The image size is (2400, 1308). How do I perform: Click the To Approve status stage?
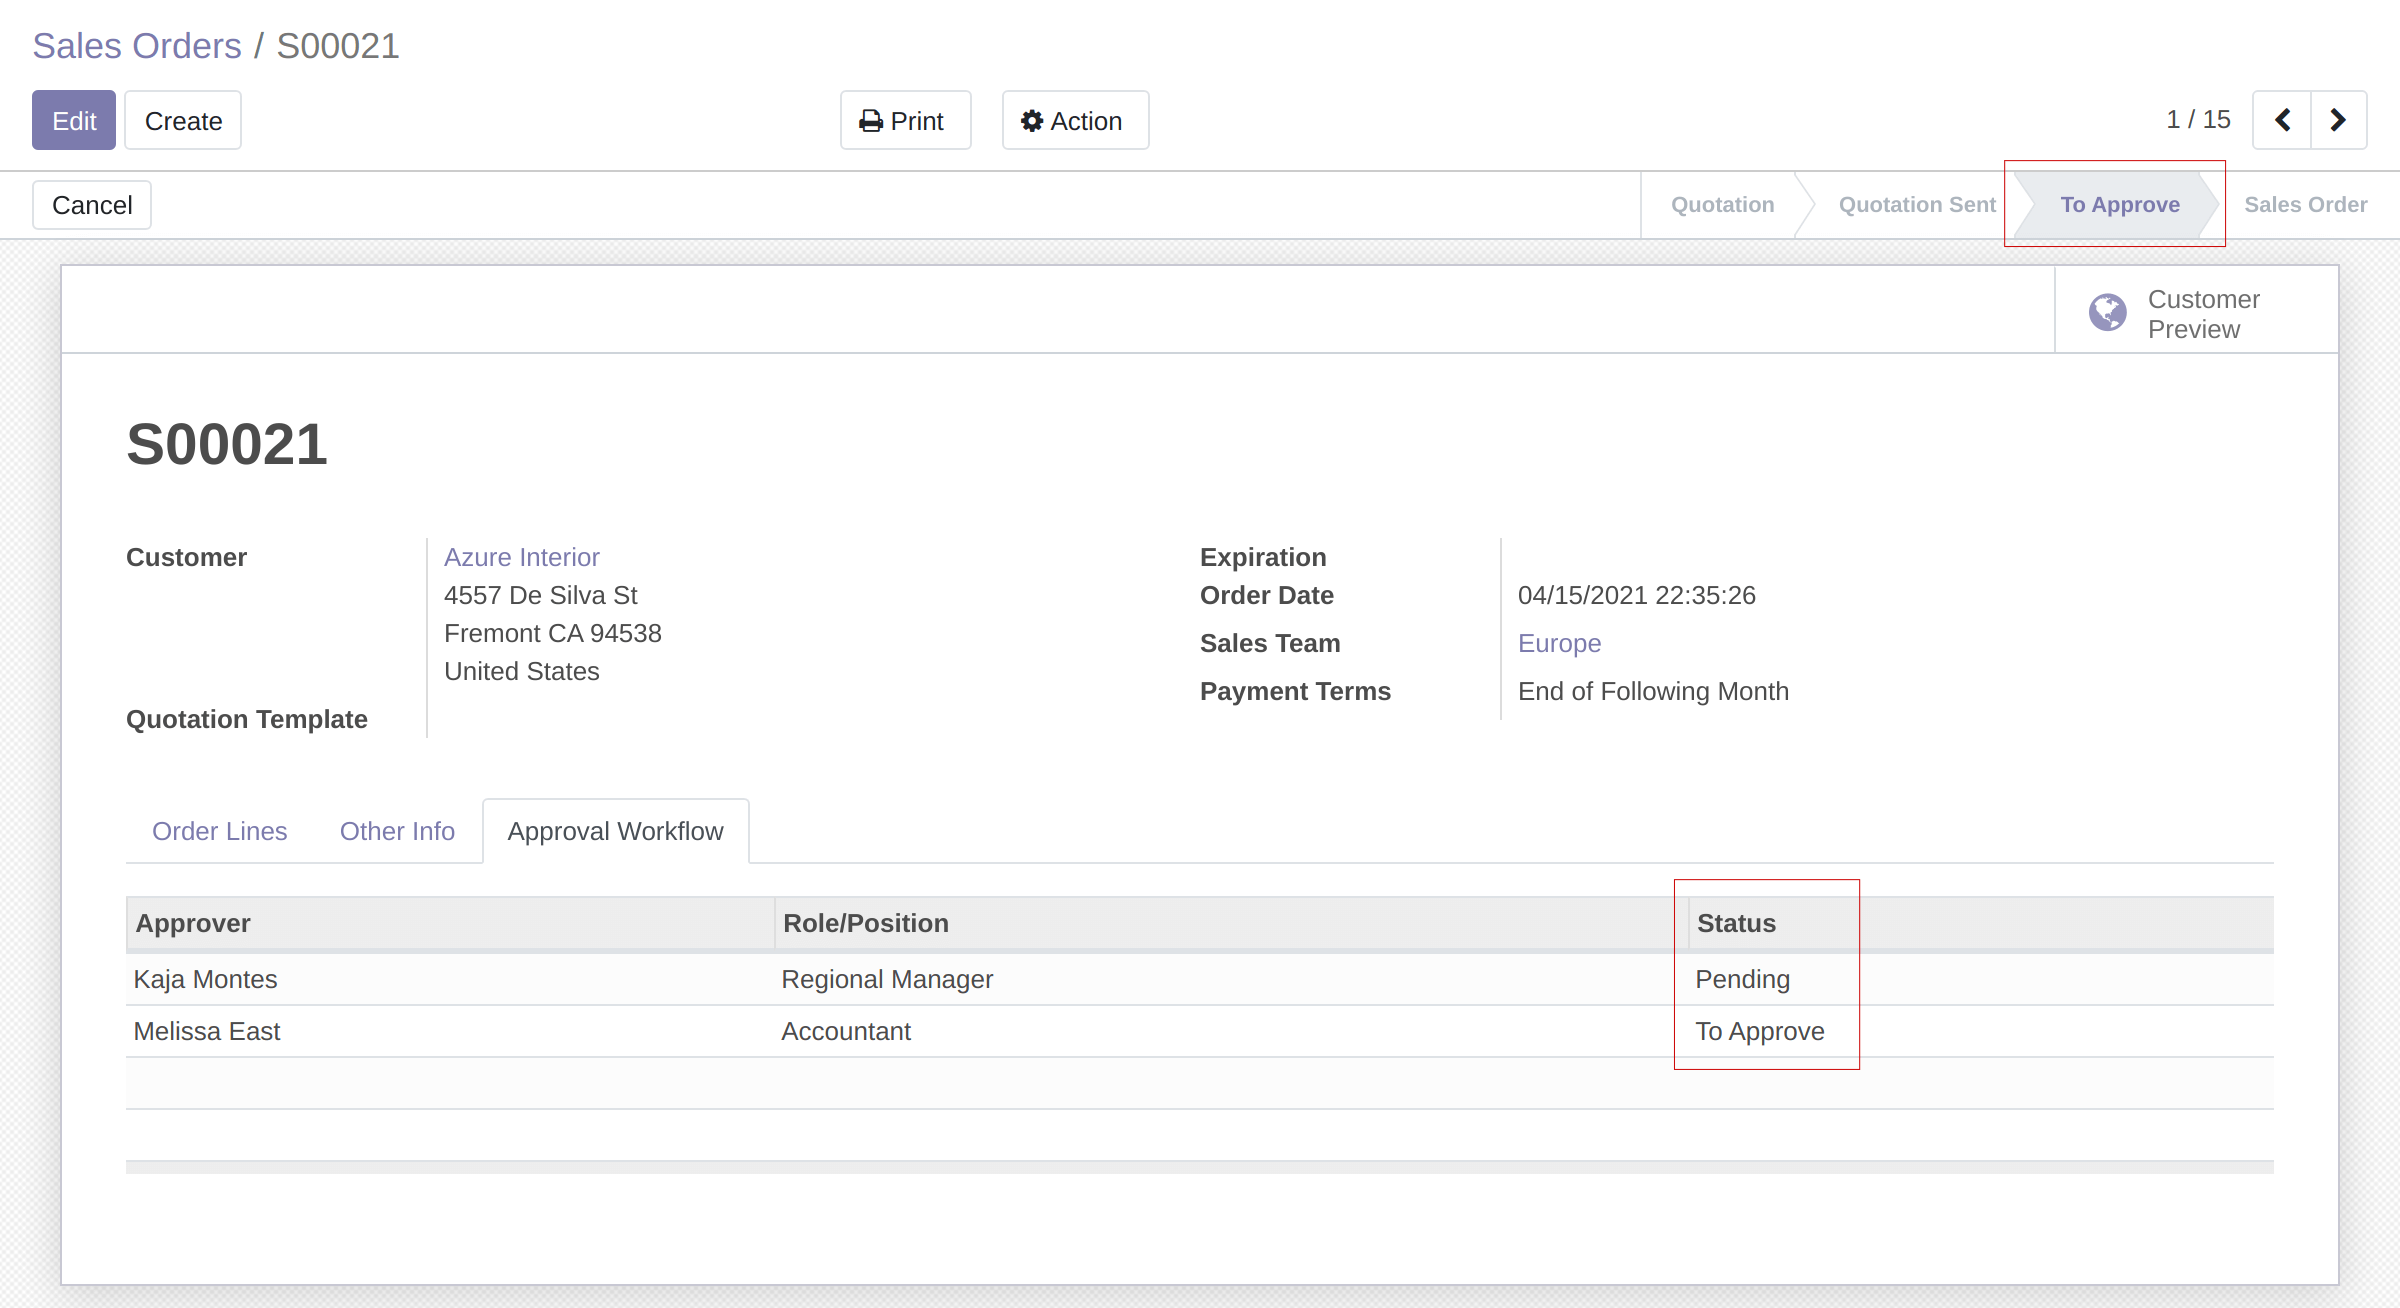tap(2119, 205)
